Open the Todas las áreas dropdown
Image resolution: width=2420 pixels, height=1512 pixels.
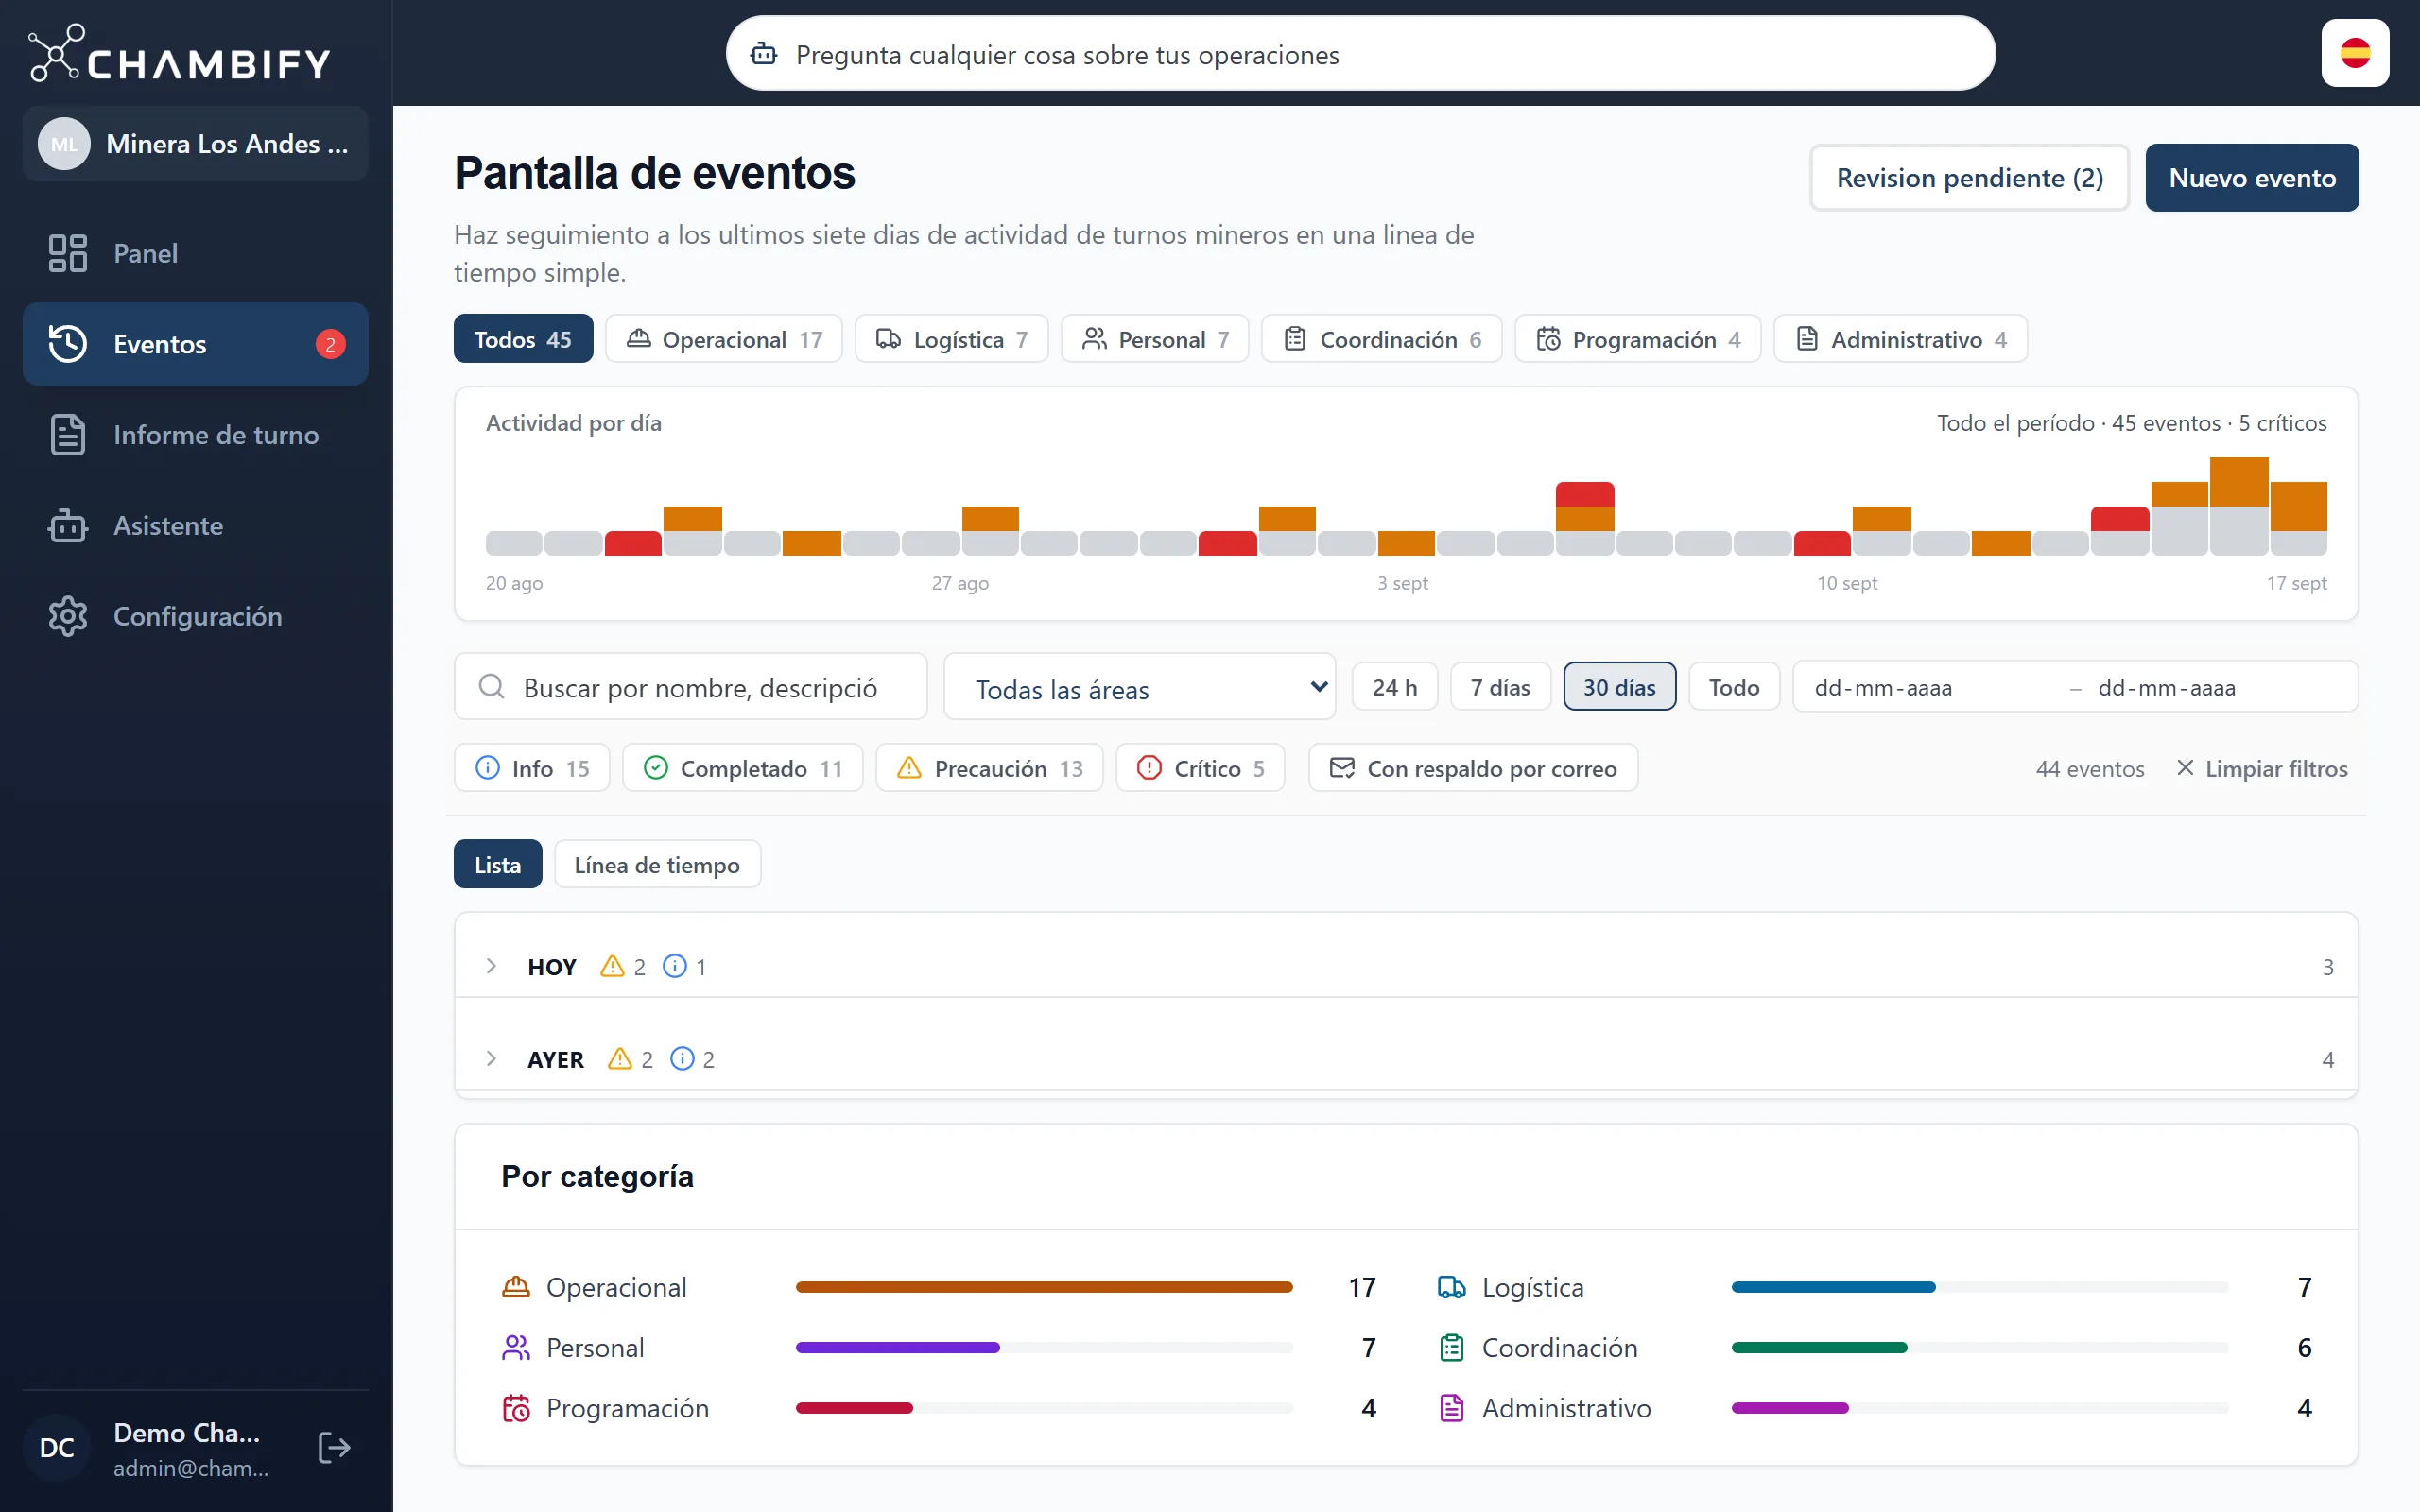(x=1140, y=687)
